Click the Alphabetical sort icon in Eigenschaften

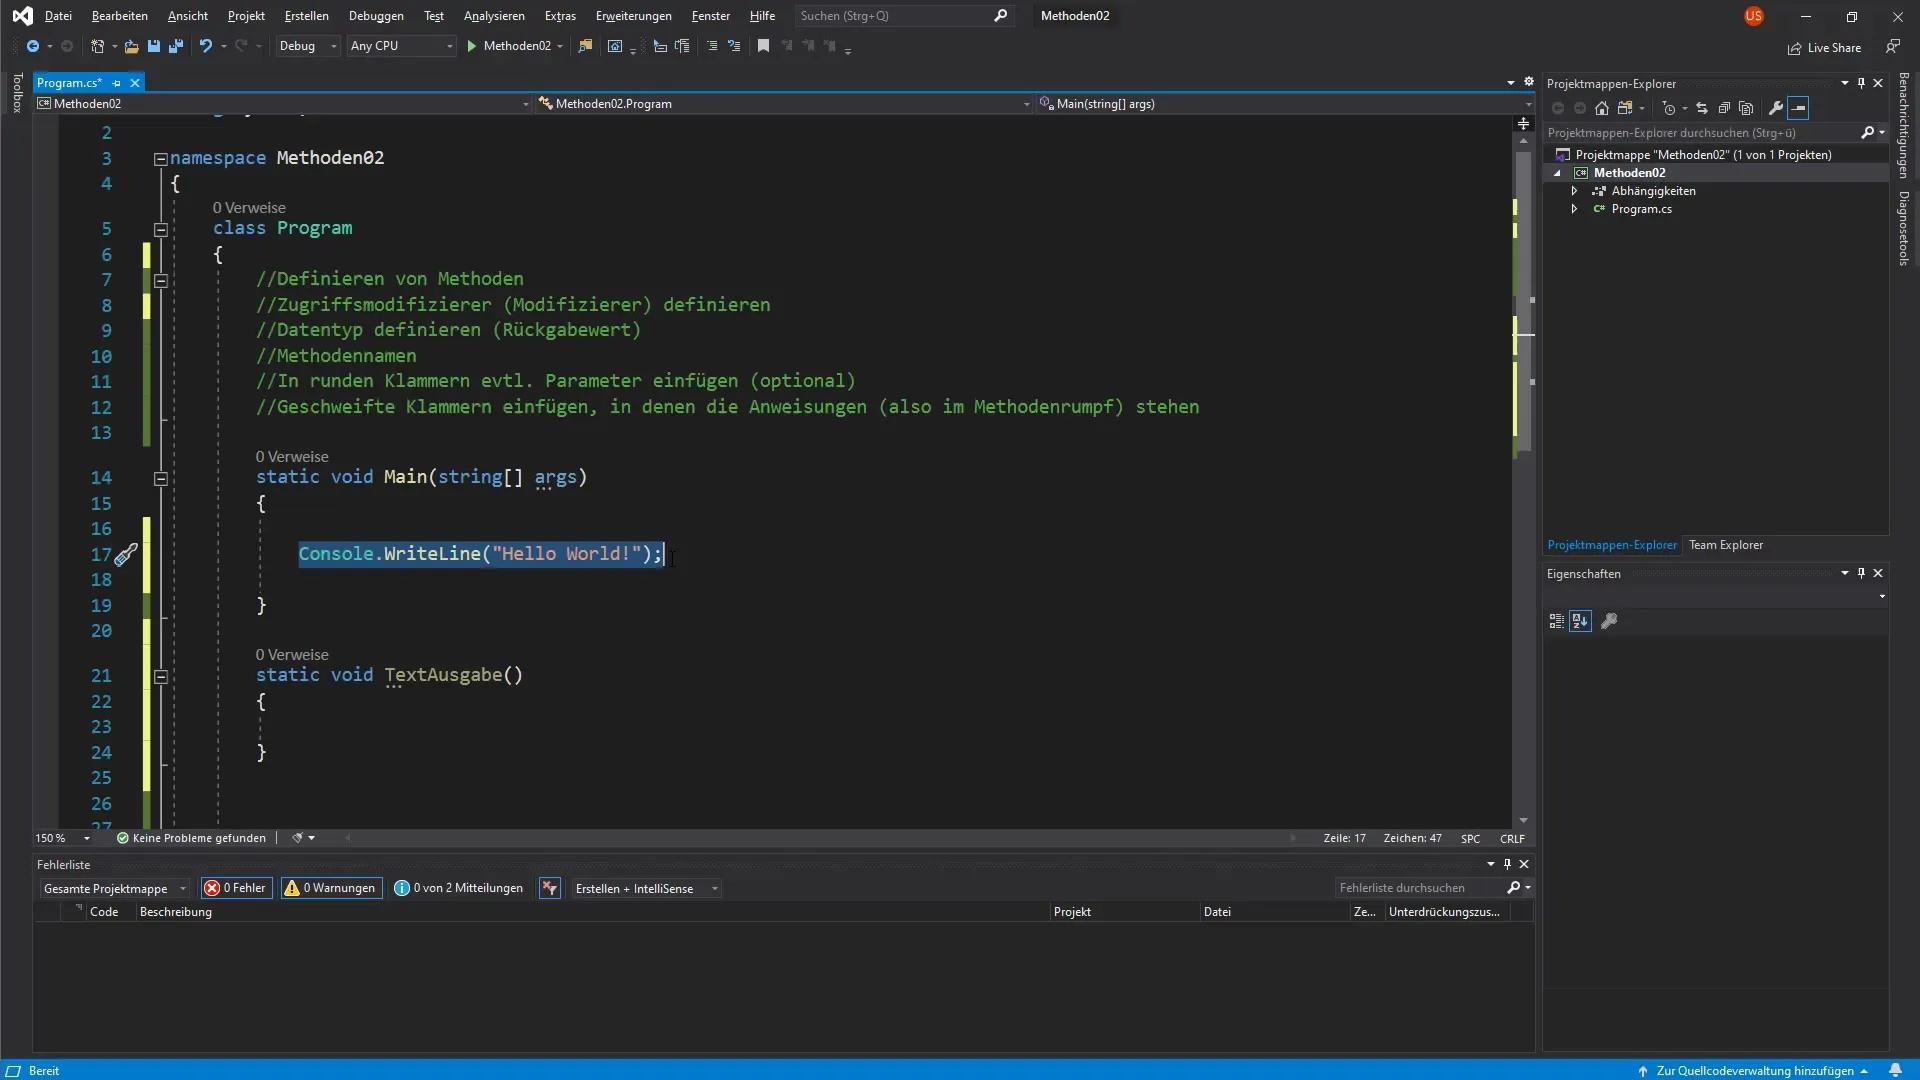click(x=1580, y=621)
